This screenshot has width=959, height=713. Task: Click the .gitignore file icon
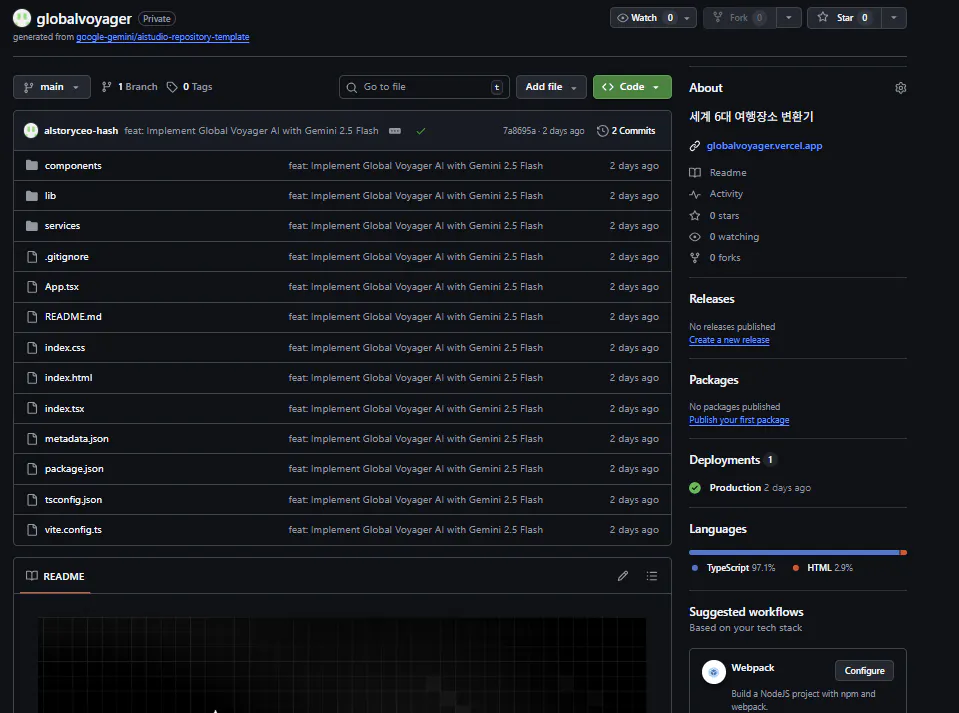pyautogui.click(x=32, y=257)
